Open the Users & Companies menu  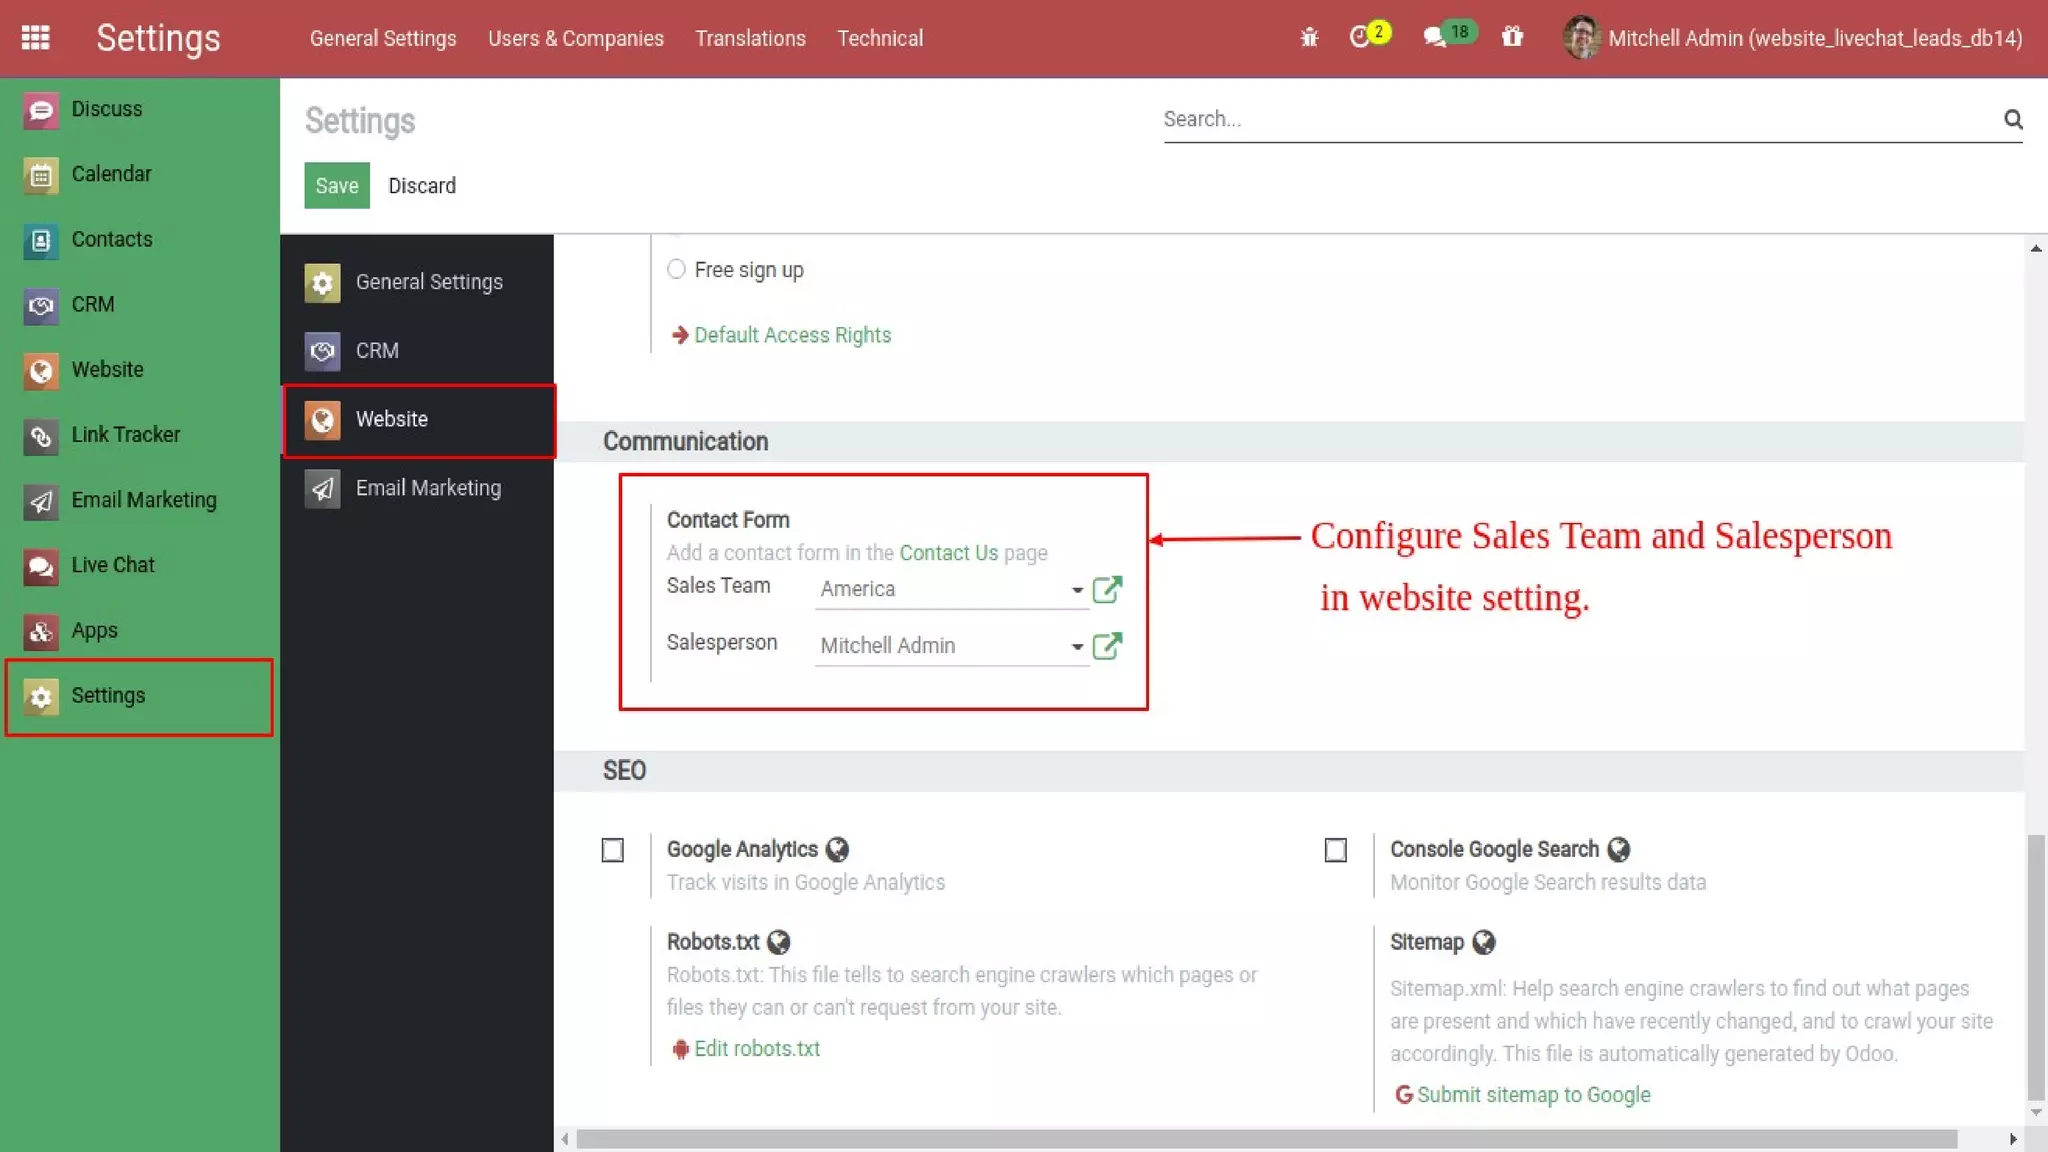[x=575, y=38]
